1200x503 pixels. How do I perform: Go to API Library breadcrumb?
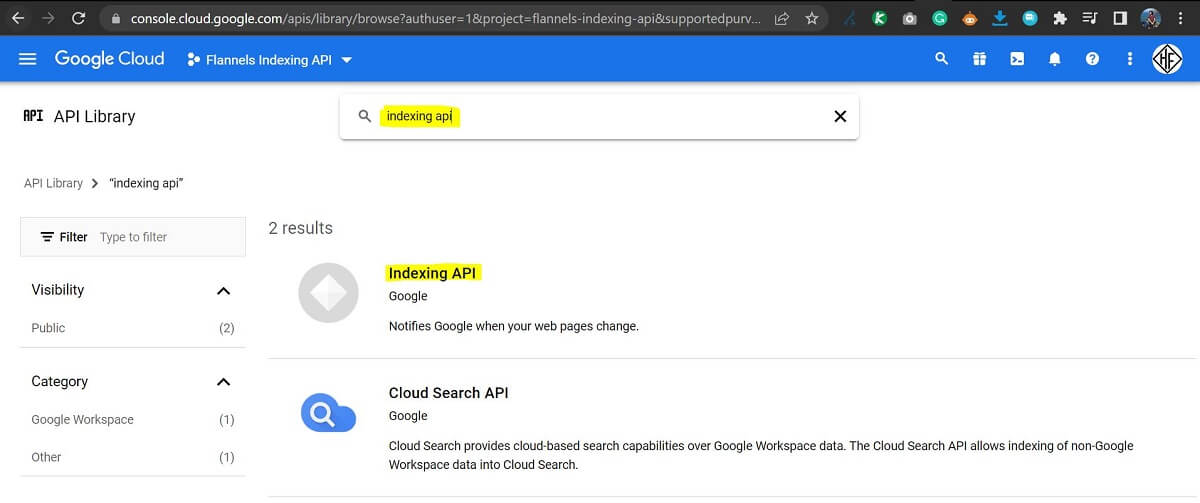tap(53, 183)
